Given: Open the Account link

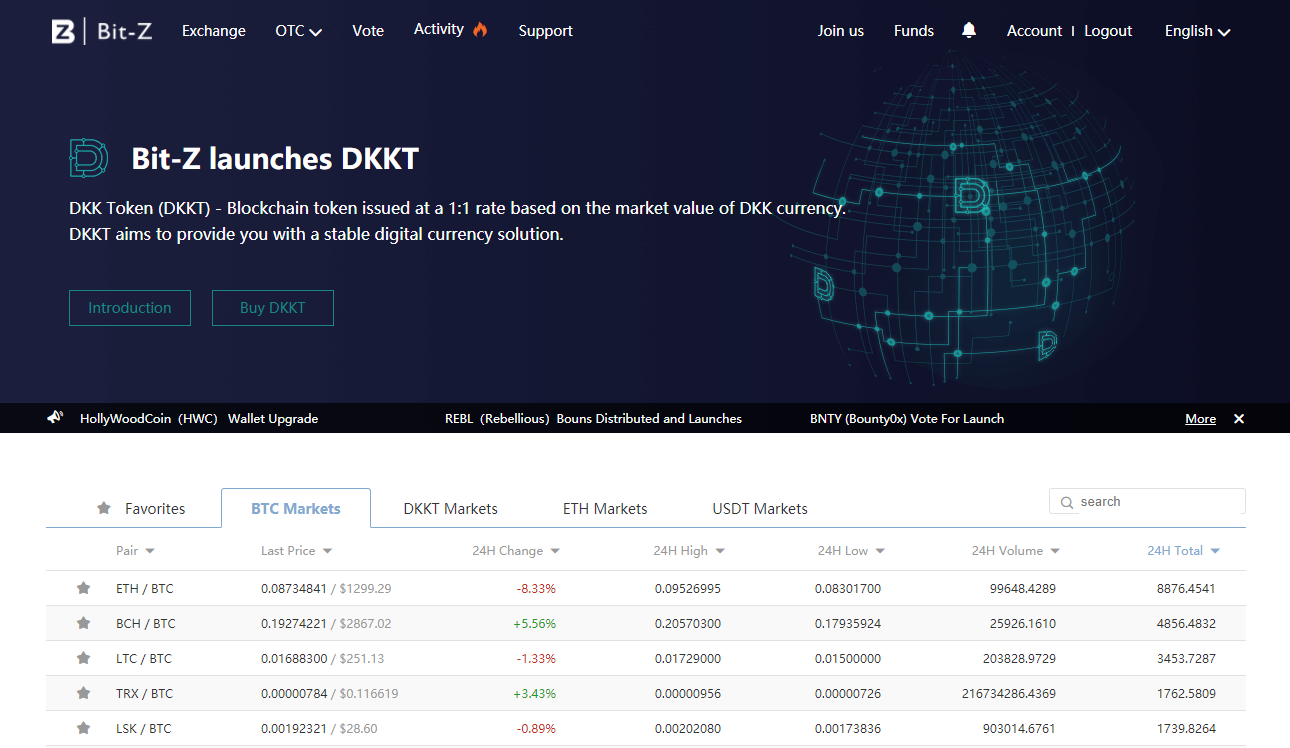Looking at the screenshot, I should pos(1034,31).
